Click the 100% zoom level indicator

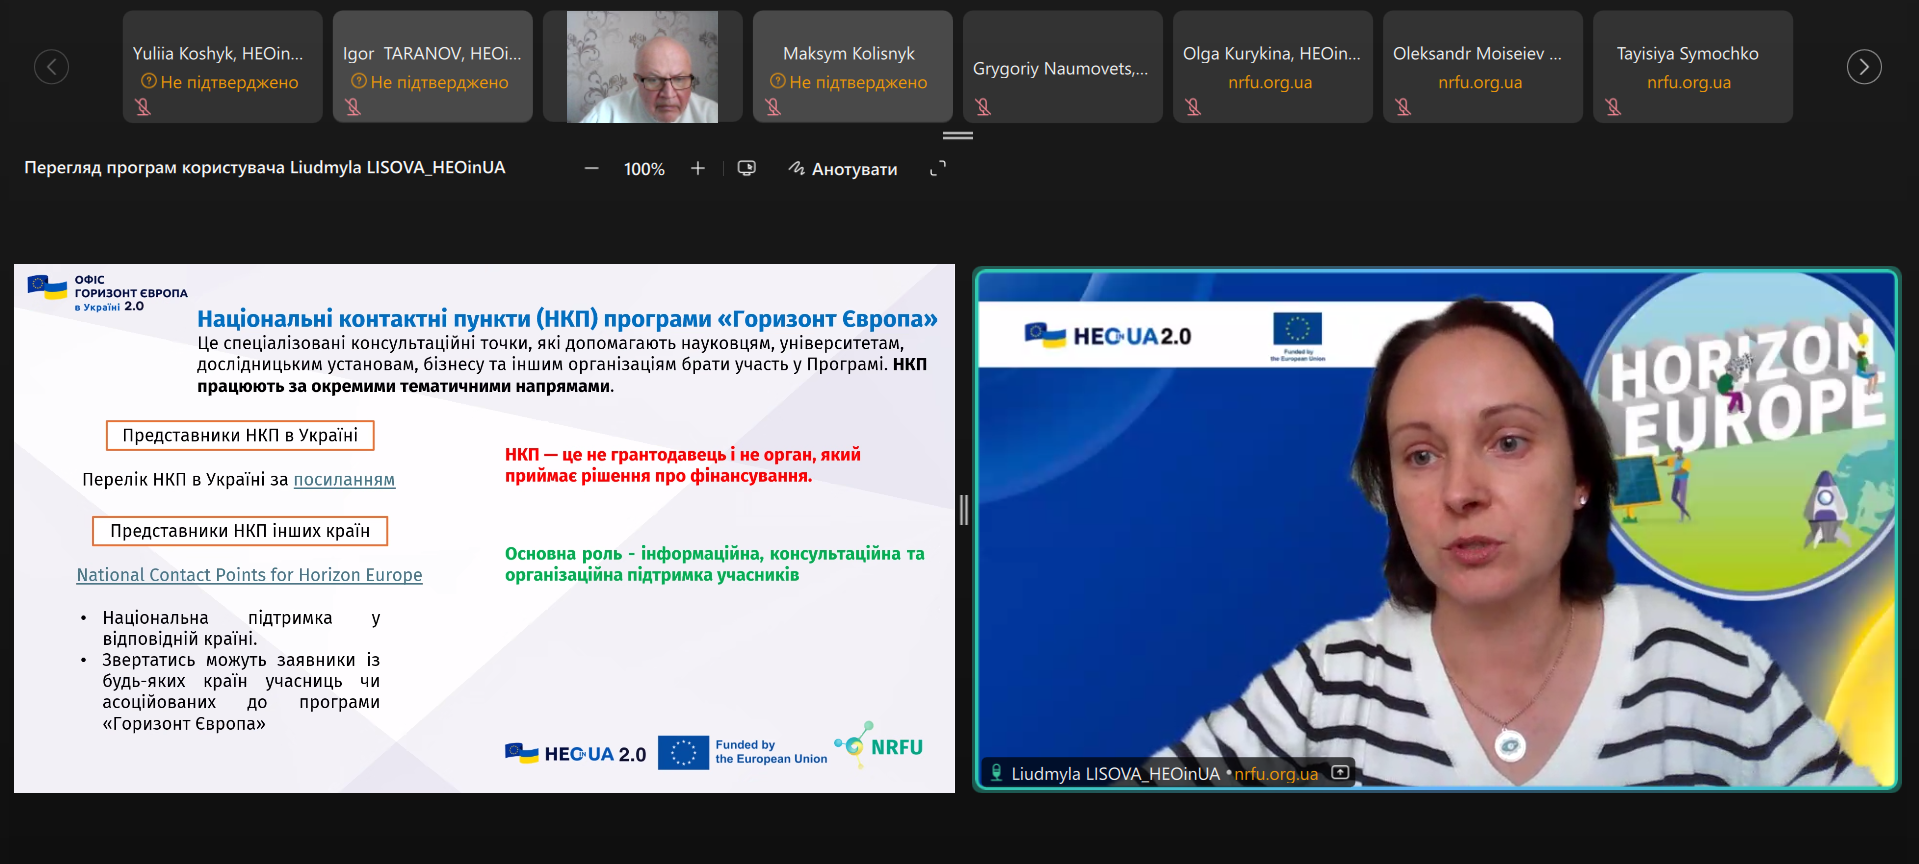tap(644, 169)
